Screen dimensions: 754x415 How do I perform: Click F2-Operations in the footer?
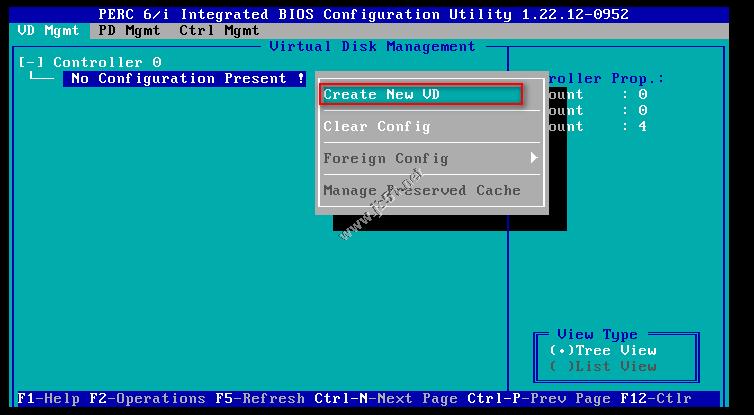pos(146,398)
